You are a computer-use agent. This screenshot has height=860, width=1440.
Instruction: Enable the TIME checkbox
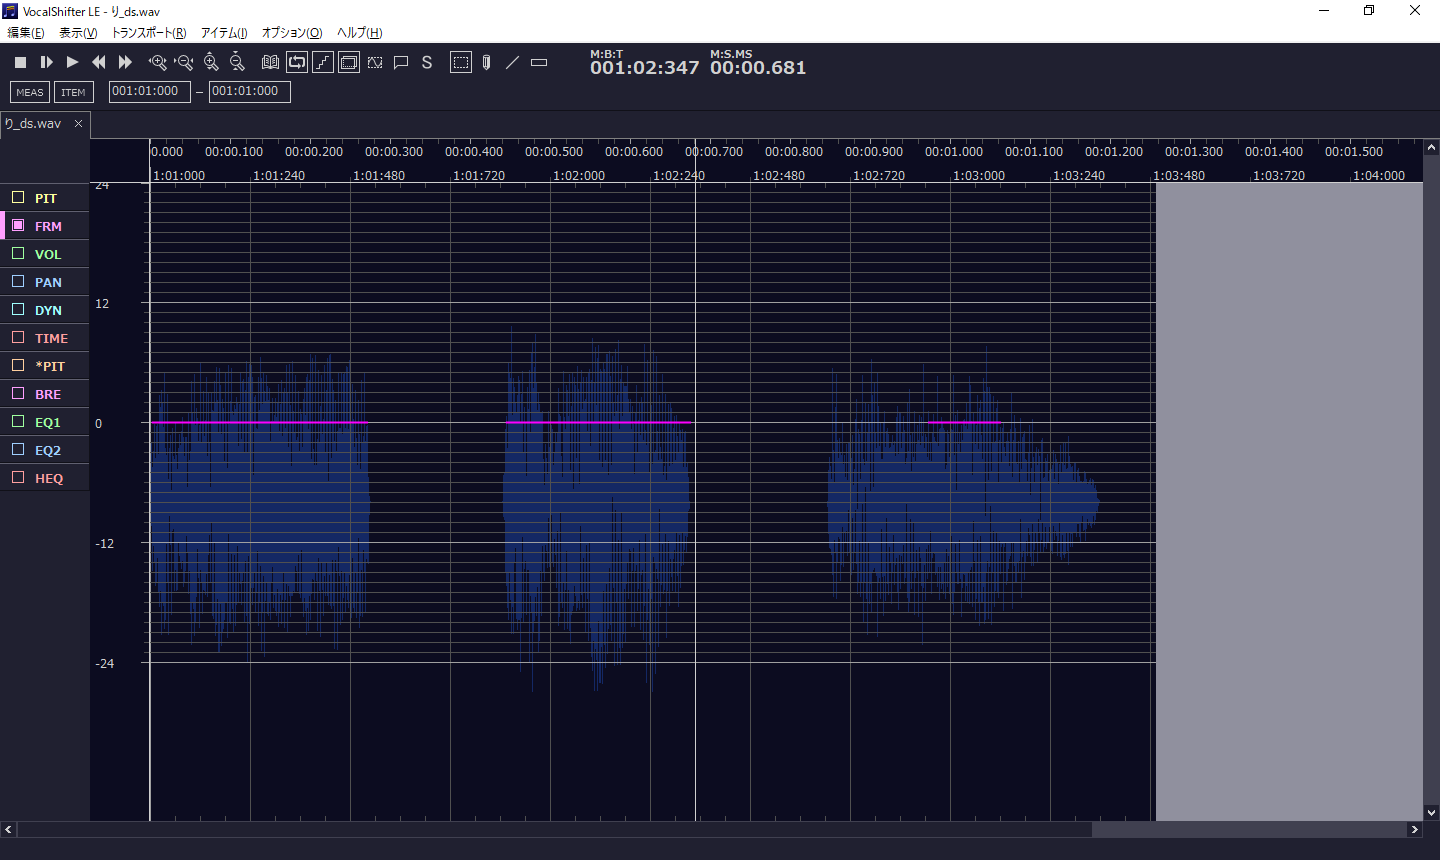18,338
